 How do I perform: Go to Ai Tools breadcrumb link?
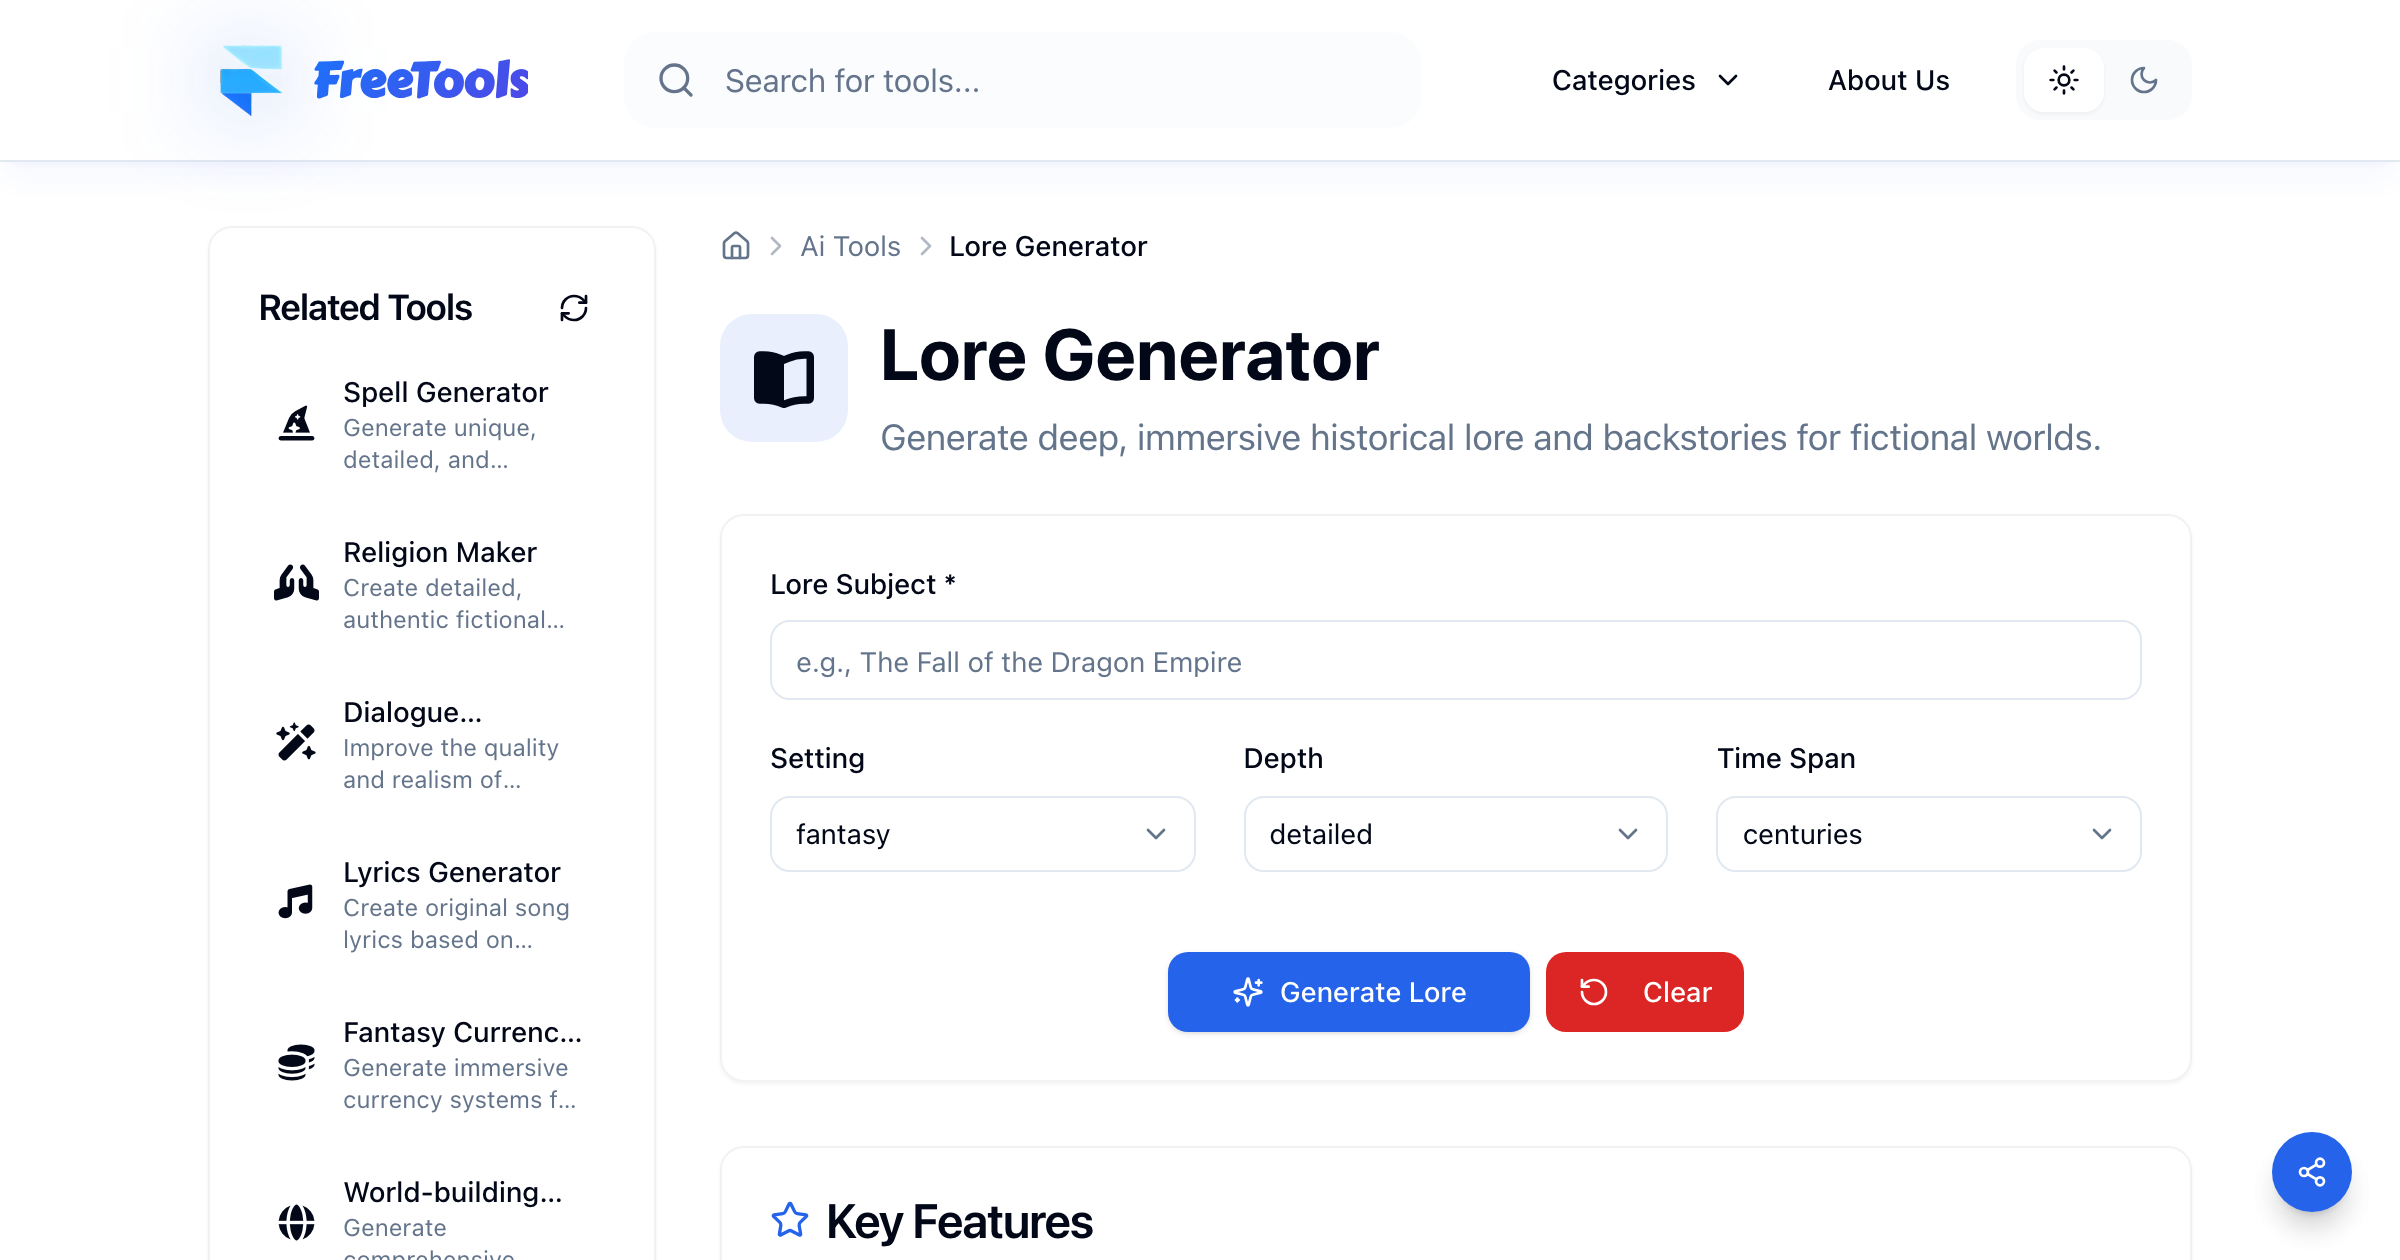pyautogui.click(x=850, y=246)
